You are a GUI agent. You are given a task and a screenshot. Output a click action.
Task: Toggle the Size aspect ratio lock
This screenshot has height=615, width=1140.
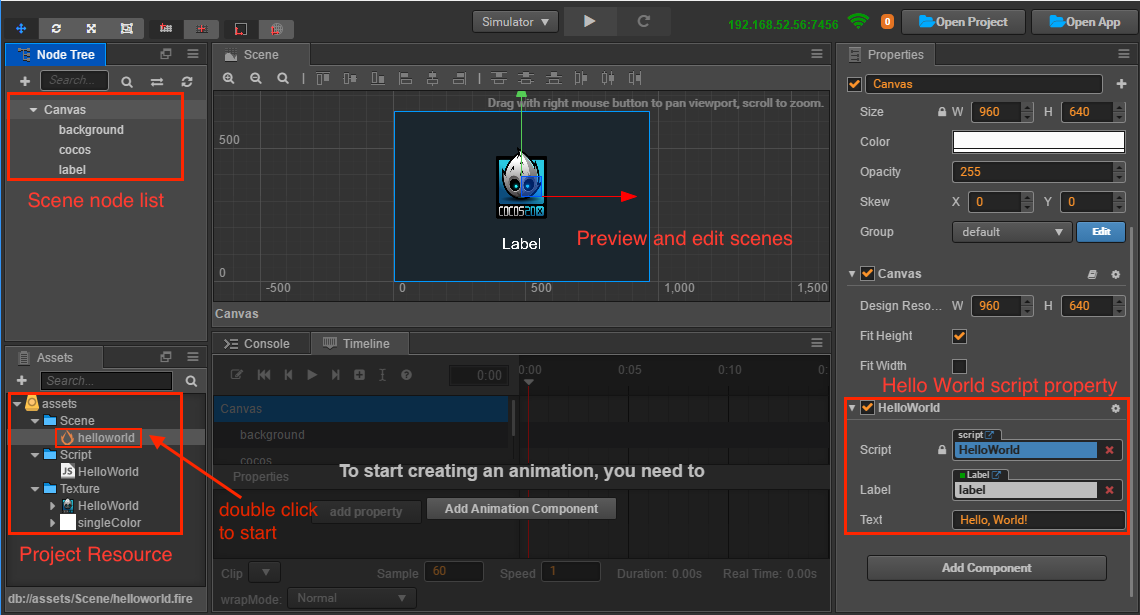pos(942,112)
